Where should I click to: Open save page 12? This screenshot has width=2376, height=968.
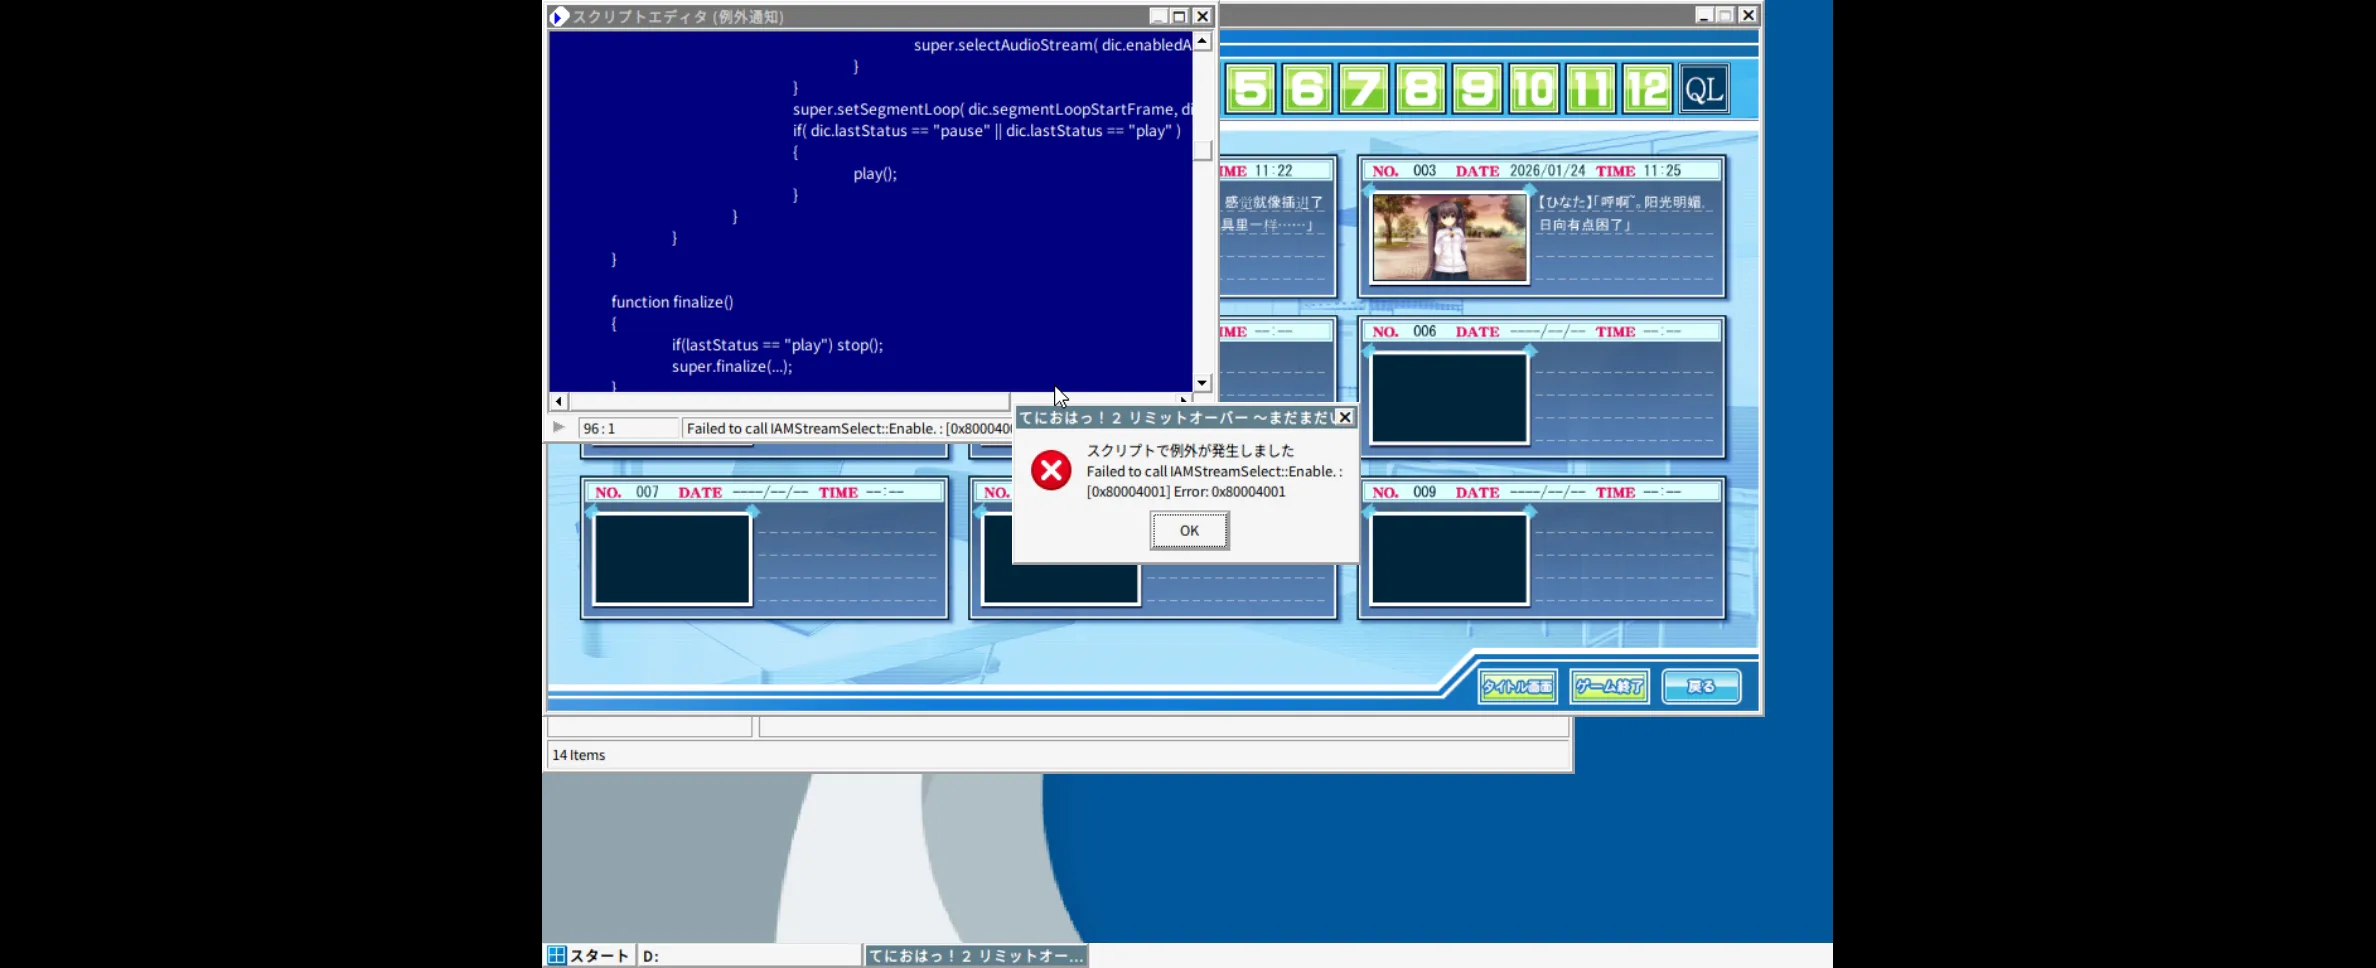coord(1647,89)
